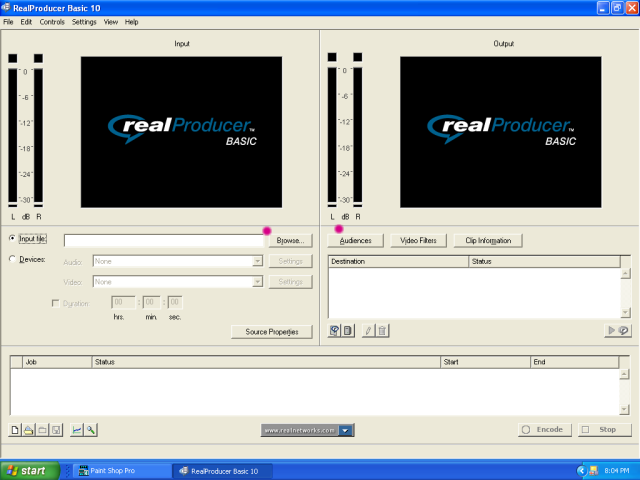640x480 pixels.
Task: Open the Clip Information dialog
Action: pyautogui.click(x=488, y=240)
